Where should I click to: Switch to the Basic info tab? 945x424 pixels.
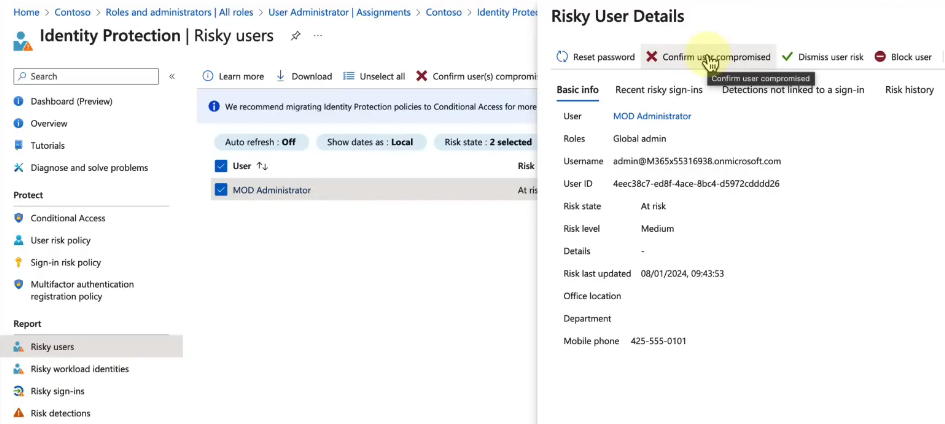pyautogui.click(x=577, y=90)
